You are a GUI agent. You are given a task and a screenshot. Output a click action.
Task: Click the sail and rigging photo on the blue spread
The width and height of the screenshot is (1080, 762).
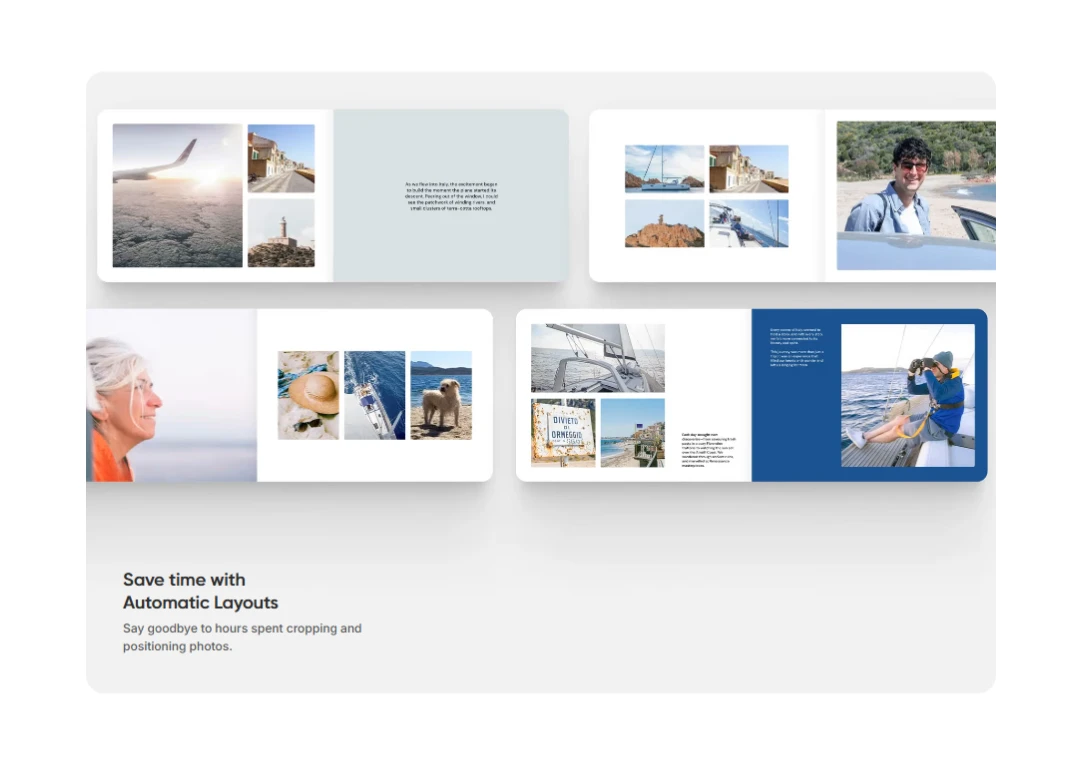point(597,357)
